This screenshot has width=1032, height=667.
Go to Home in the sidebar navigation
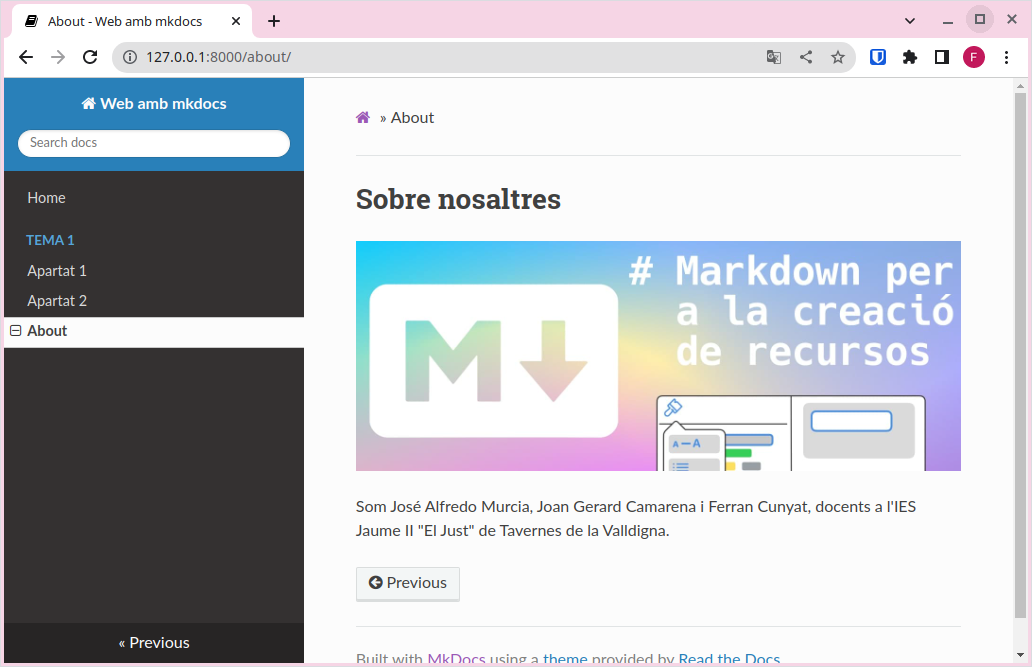coord(46,198)
